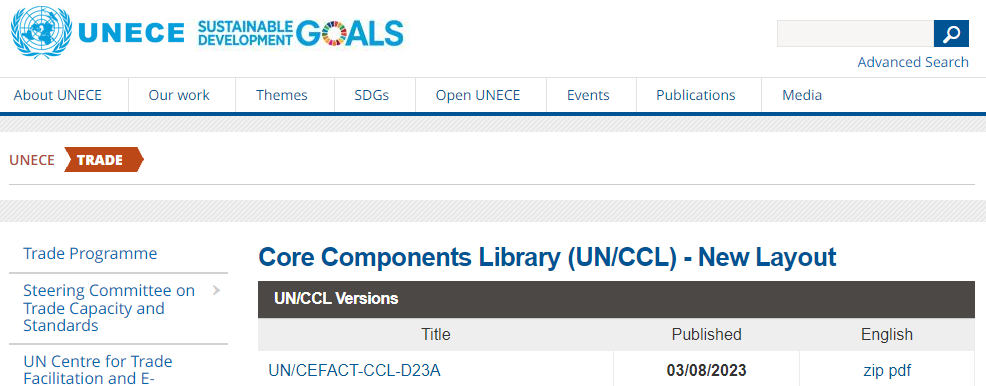Focus the site search text field
The image size is (986, 386).
tap(855, 33)
